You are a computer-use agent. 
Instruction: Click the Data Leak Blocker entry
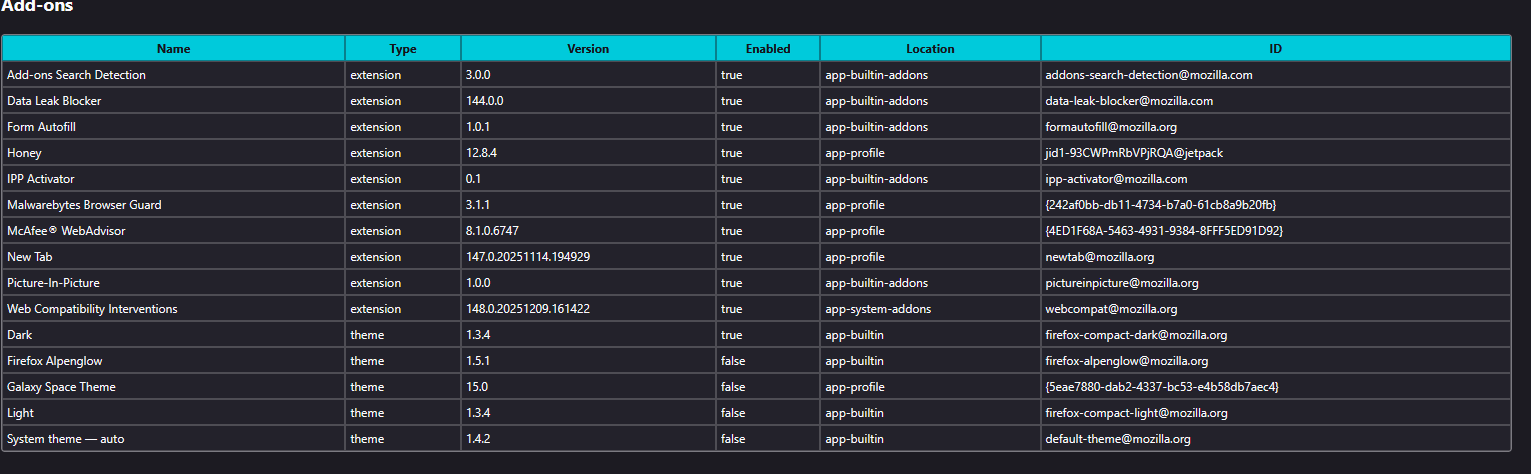[54, 101]
